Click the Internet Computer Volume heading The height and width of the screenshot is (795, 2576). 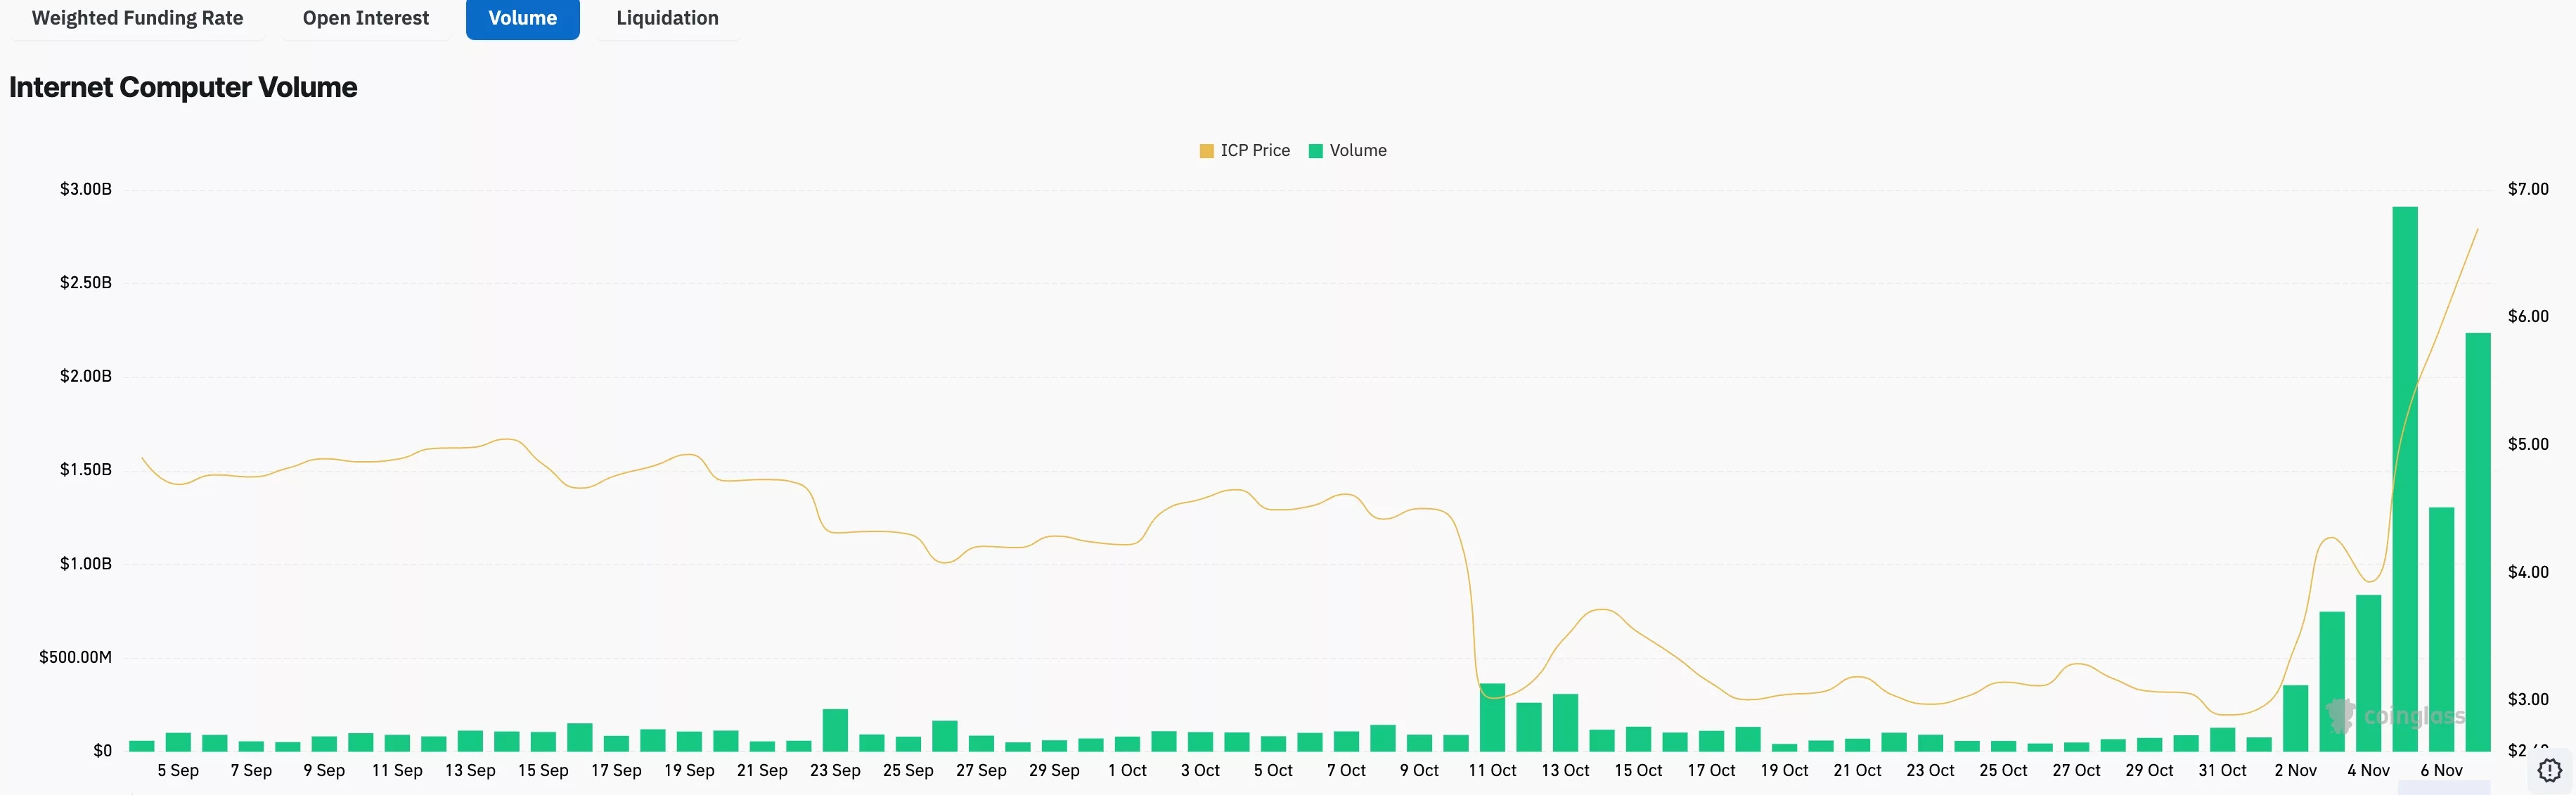(184, 87)
